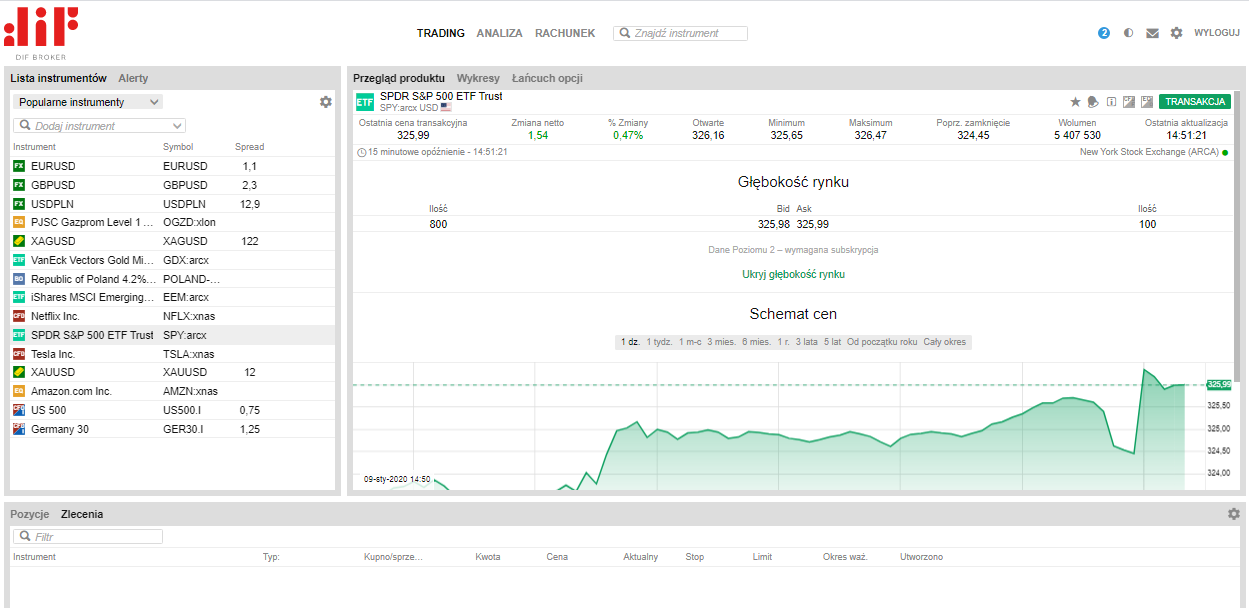The height and width of the screenshot is (608, 1249).
Task: Click the green ETF badge of SPDR header
Action: pos(365,102)
